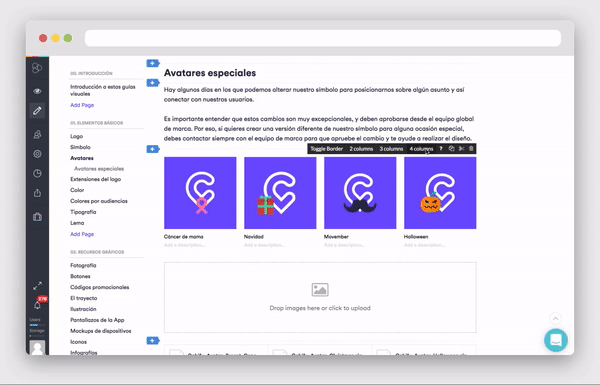The height and width of the screenshot is (385, 600).
Task: Open the briefcase icon in sidebar
Action: tap(37, 217)
